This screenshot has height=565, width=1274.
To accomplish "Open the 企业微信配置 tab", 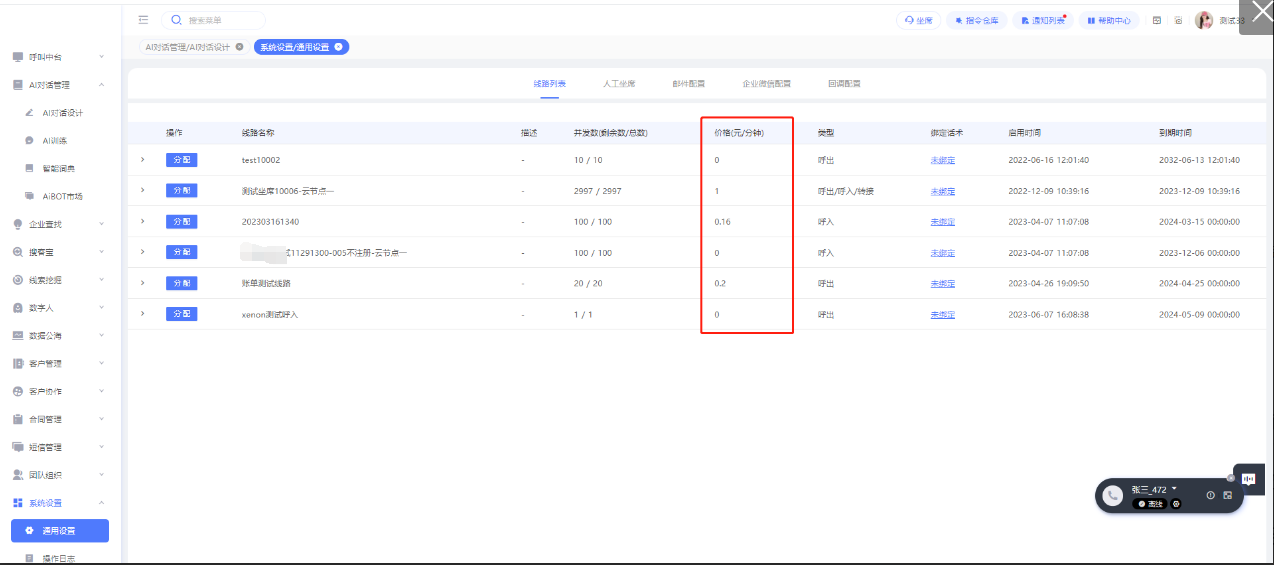I will 766,84.
